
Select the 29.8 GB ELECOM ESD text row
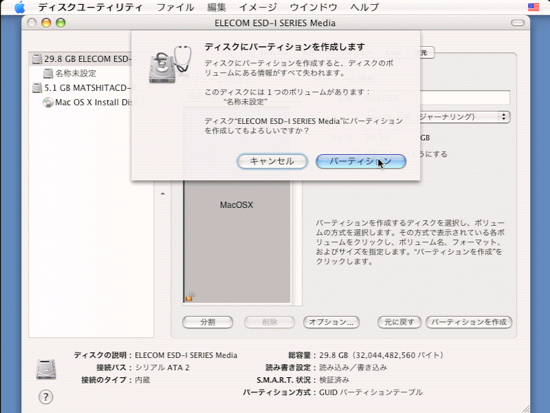(x=88, y=59)
